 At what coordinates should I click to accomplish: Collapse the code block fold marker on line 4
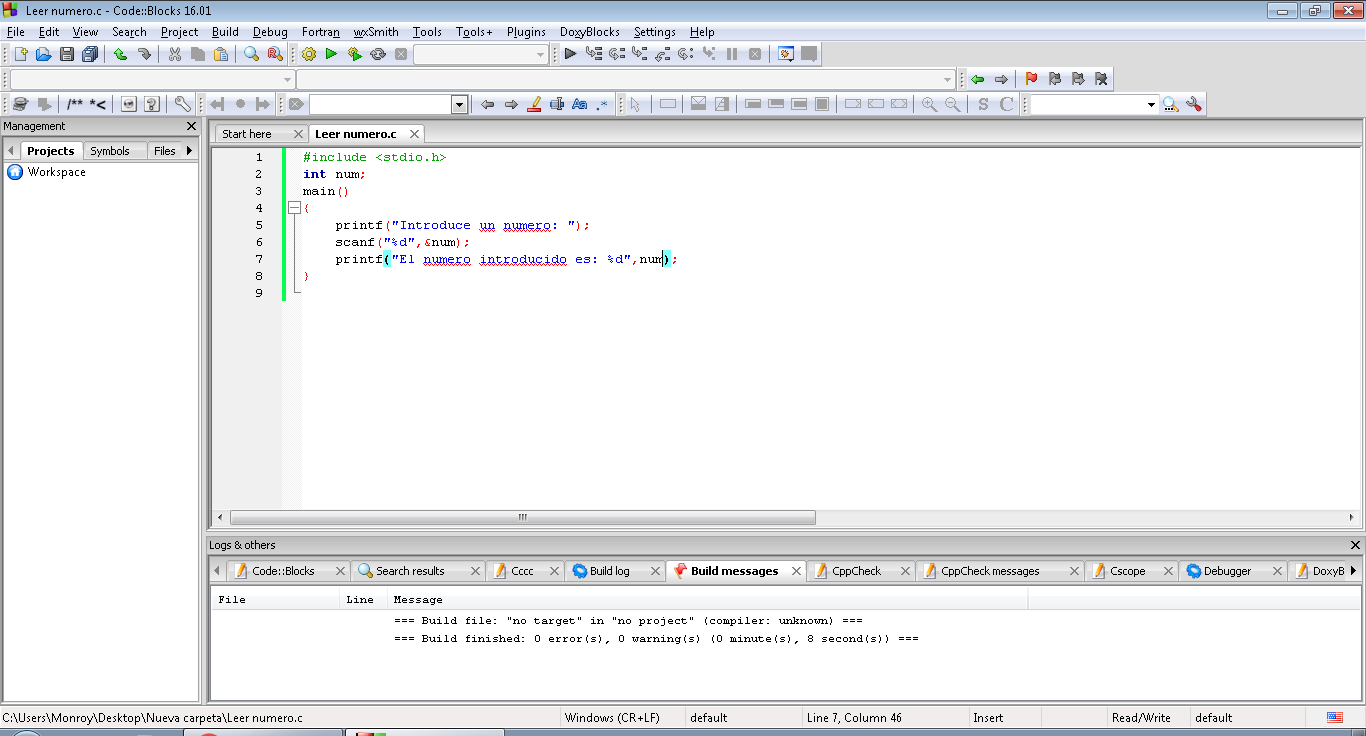tap(295, 207)
